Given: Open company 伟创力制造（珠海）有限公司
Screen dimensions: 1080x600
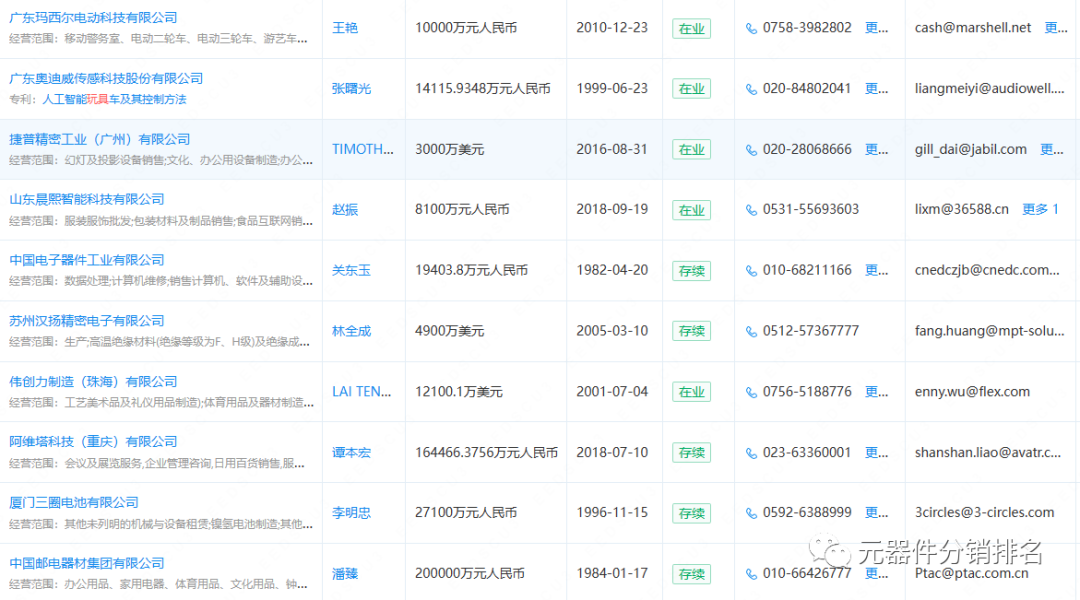Looking at the screenshot, I should point(93,381).
